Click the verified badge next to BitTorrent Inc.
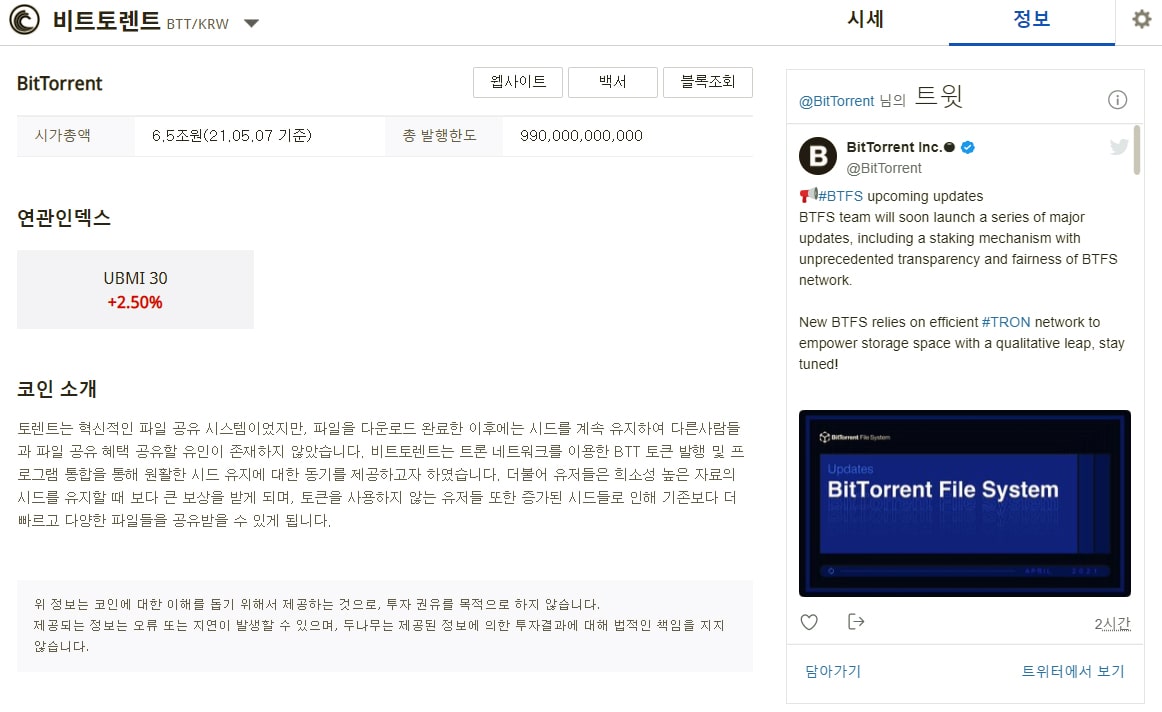Viewport: 1162px width, 712px height. pyautogui.click(x=967, y=147)
